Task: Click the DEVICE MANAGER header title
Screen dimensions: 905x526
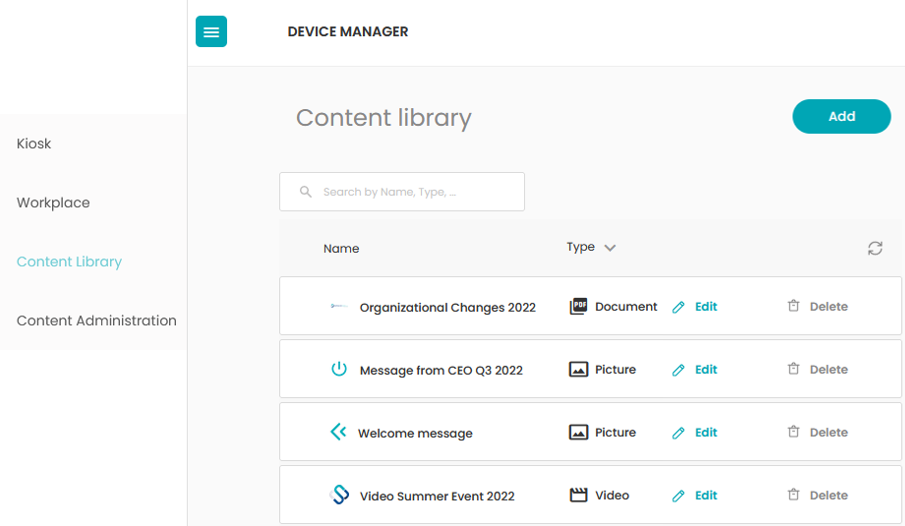Action: 347,32
